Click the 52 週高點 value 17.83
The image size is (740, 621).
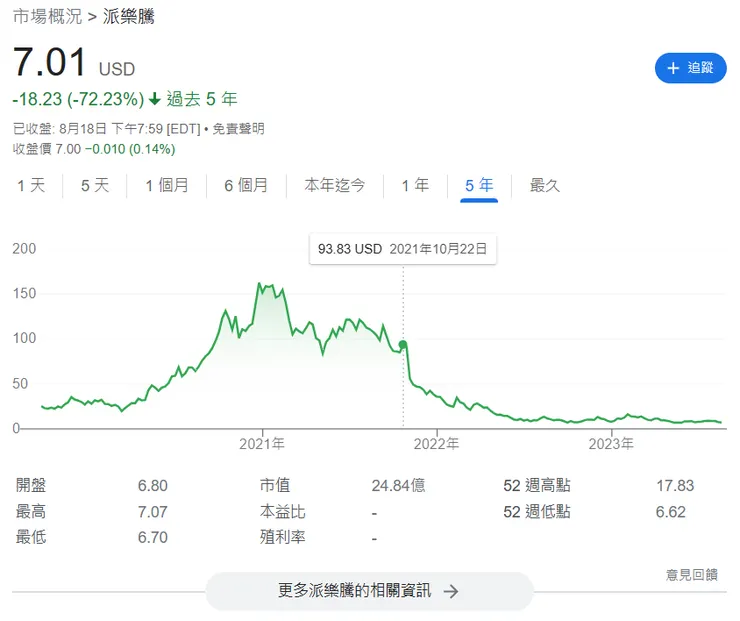click(675, 486)
